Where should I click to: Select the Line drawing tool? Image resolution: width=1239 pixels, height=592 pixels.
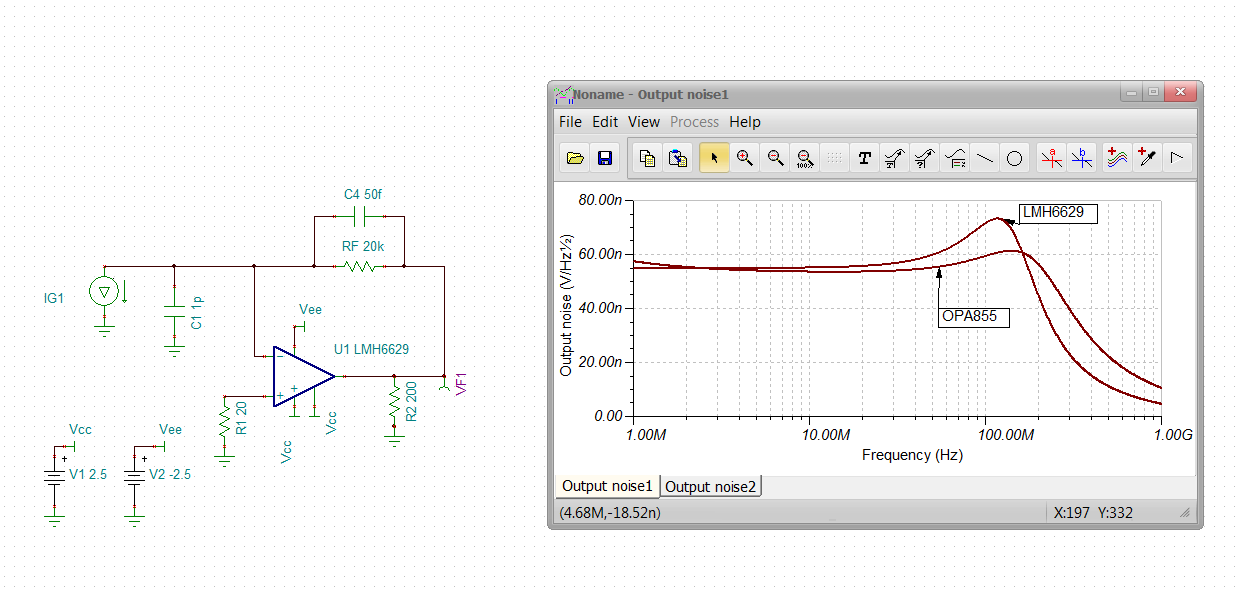985,158
